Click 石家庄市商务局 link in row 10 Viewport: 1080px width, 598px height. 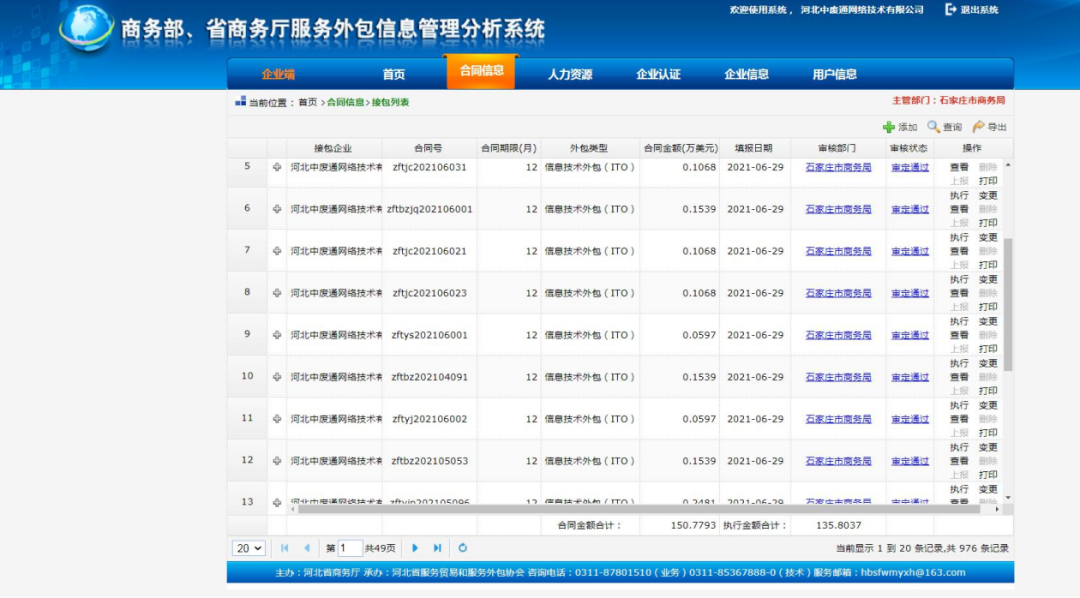(838, 377)
